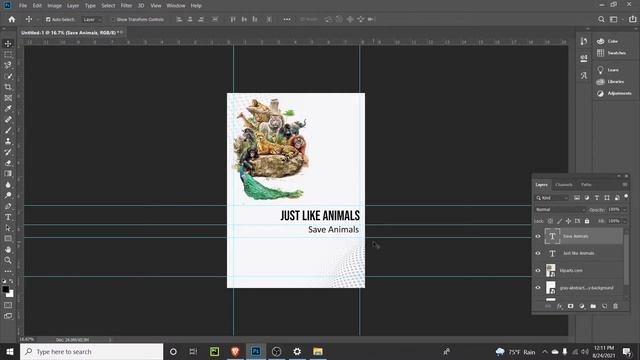Toggle lock transparent pixels in Layers

pyautogui.click(x=550, y=221)
